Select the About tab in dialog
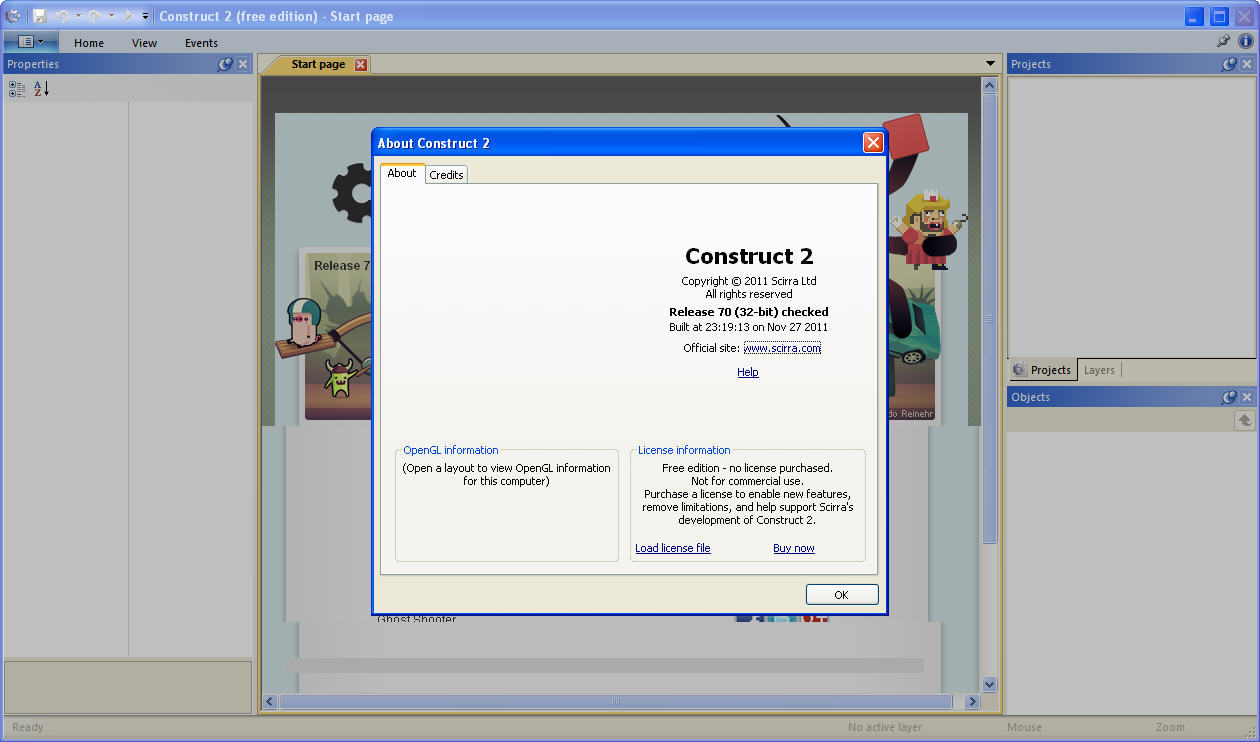This screenshot has height=742, width=1260. pyautogui.click(x=402, y=173)
